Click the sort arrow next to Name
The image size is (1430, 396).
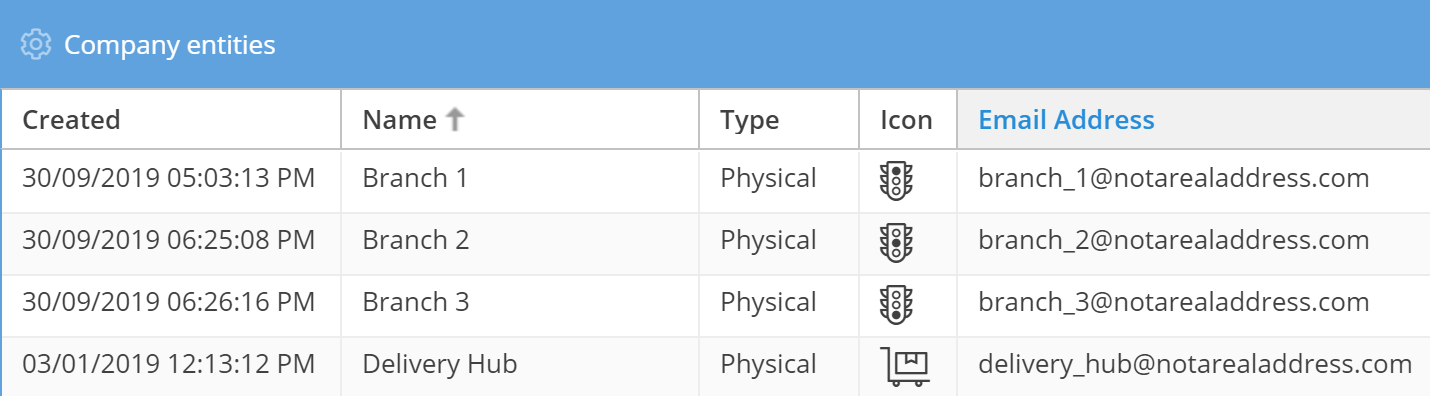[455, 120]
